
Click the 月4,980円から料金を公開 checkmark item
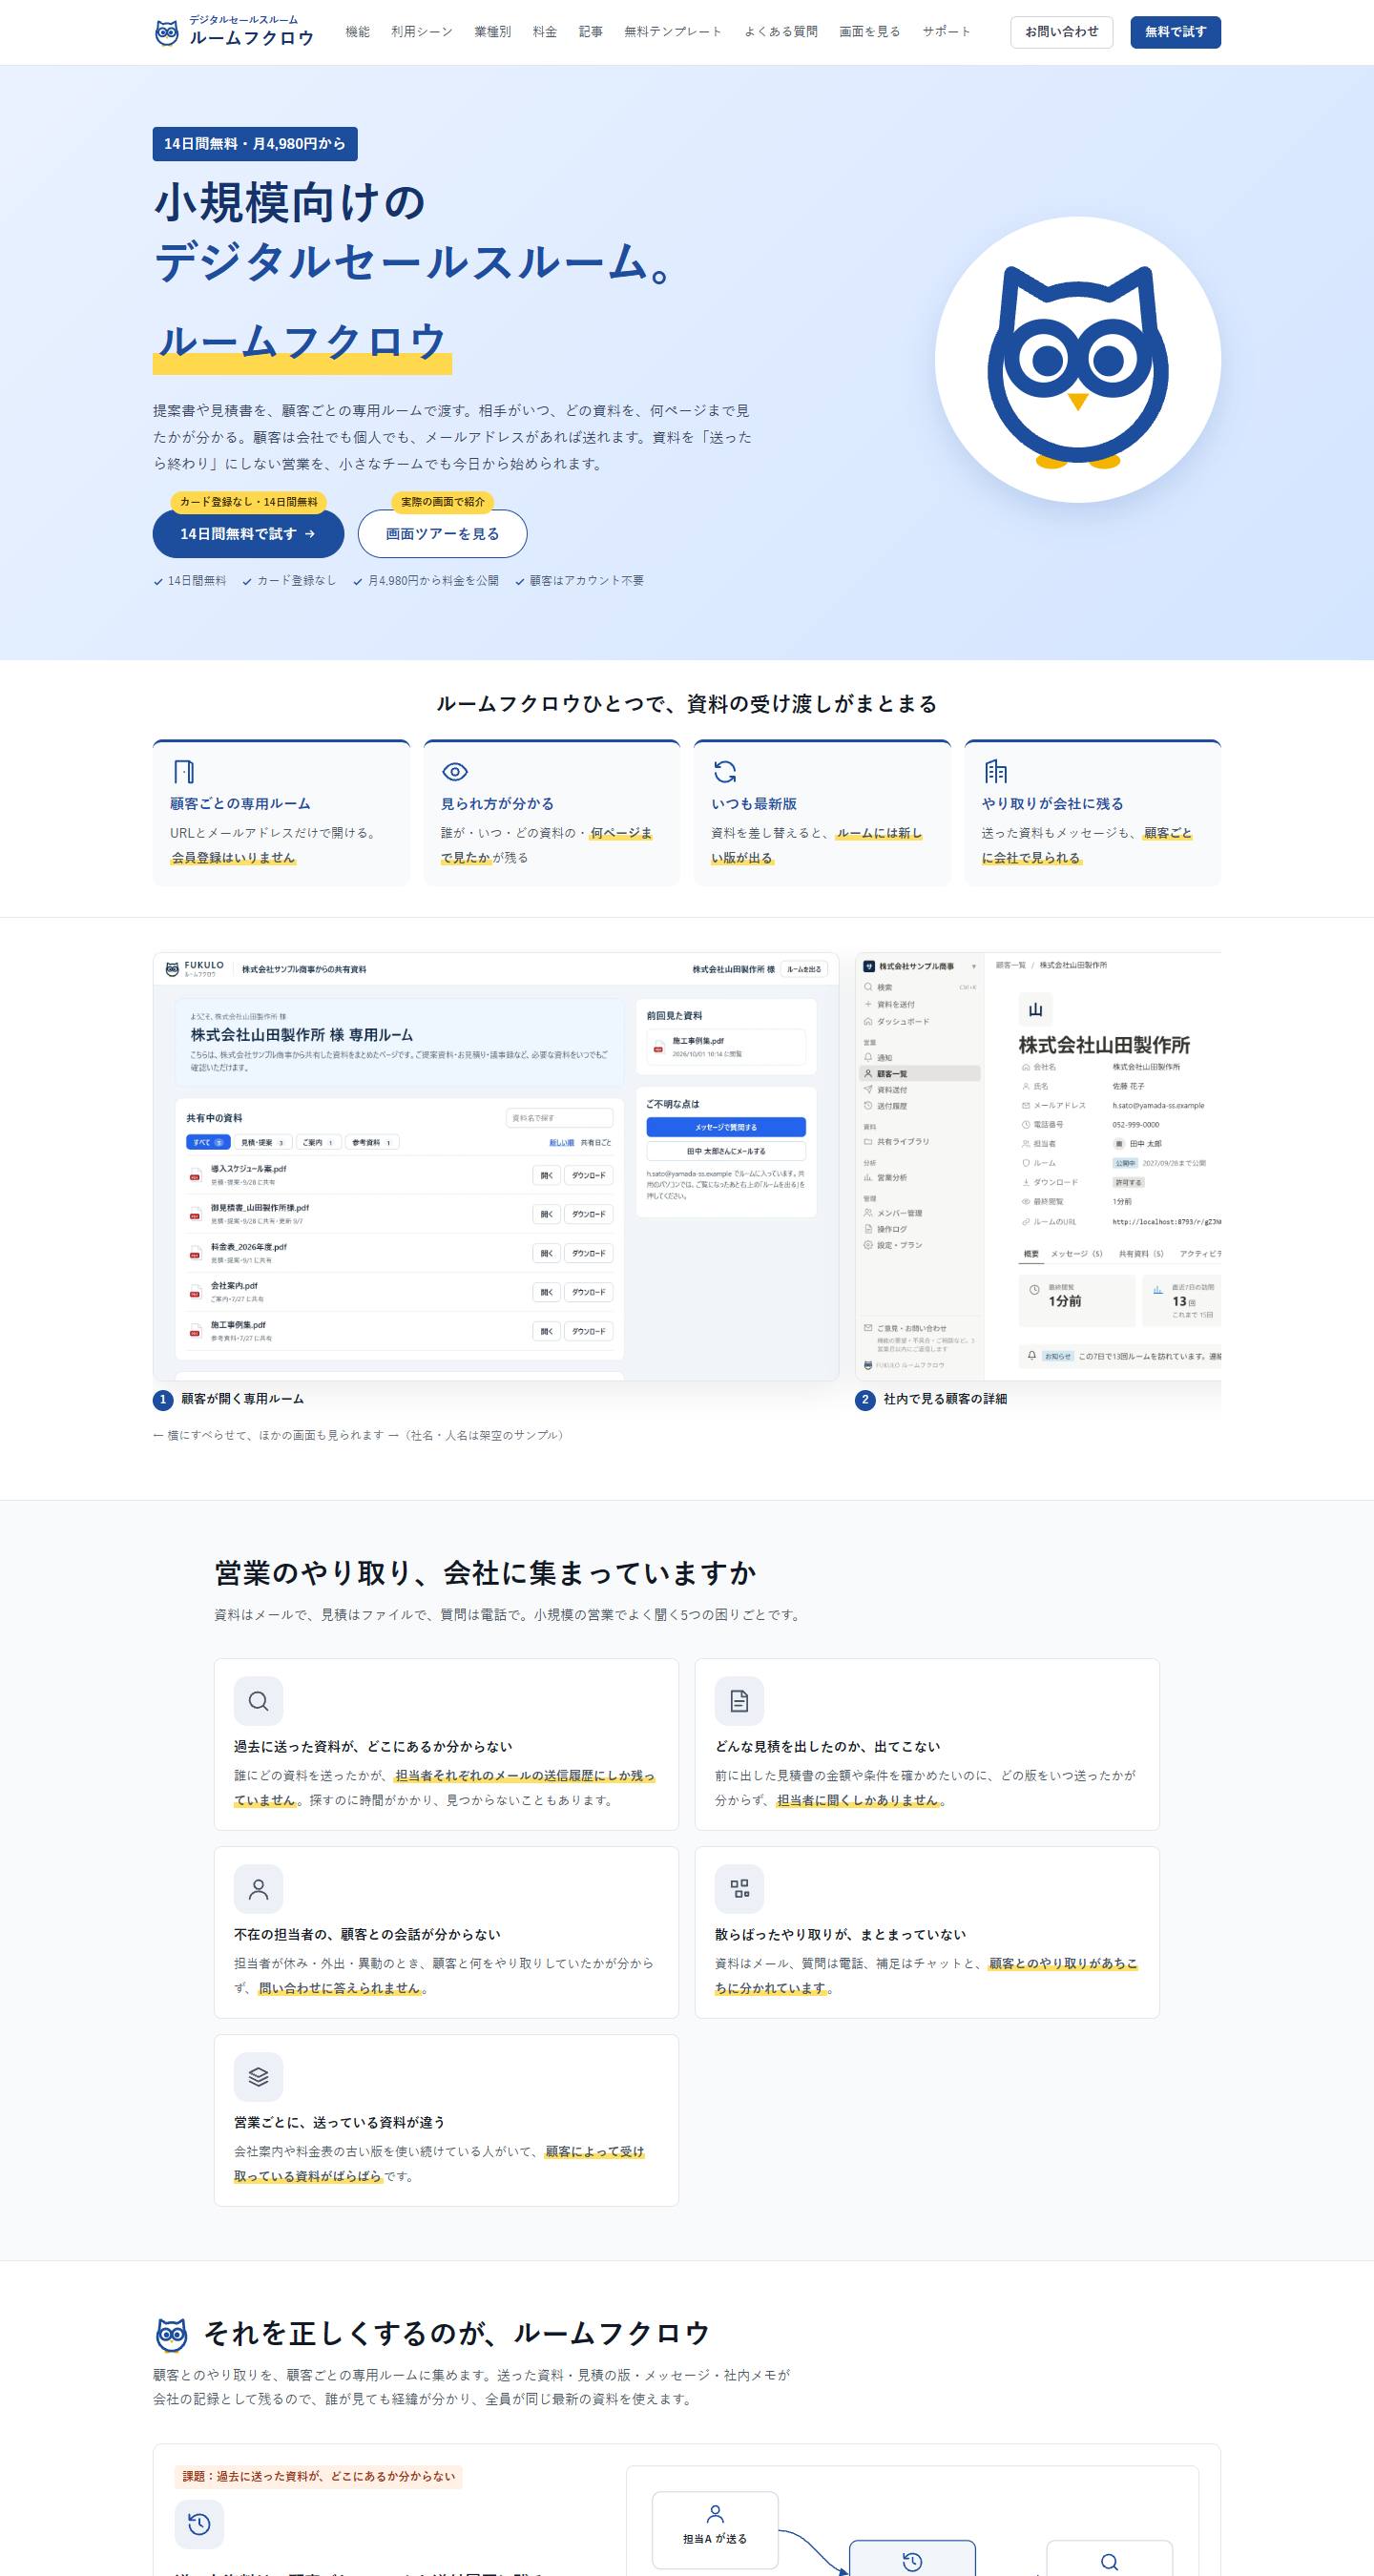click(426, 581)
